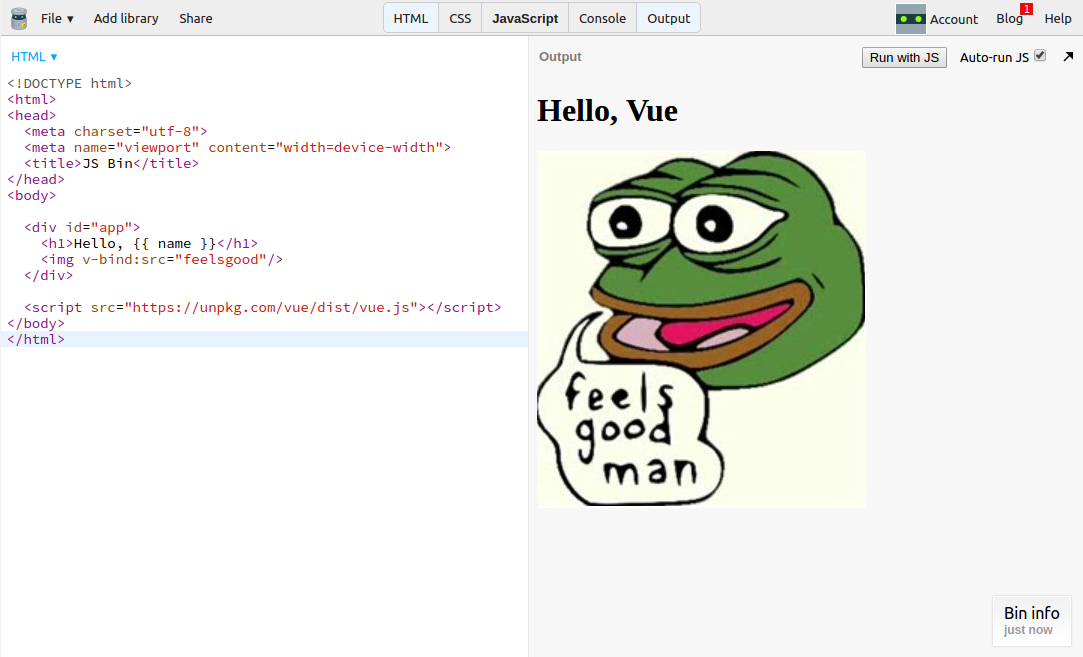Screen dimensions: 1083x657
Task: Switch on the JavaScript panel tab
Action: click(x=525, y=18)
